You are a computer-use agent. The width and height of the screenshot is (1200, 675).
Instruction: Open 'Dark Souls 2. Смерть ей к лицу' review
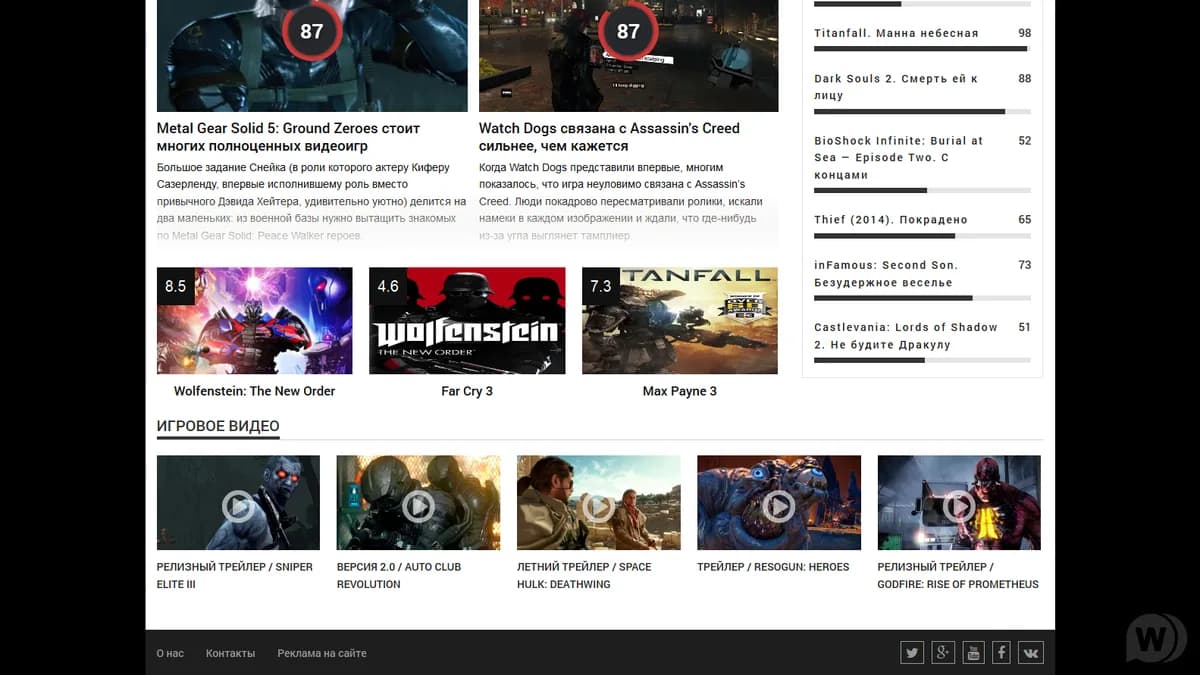(x=896, y=87)
